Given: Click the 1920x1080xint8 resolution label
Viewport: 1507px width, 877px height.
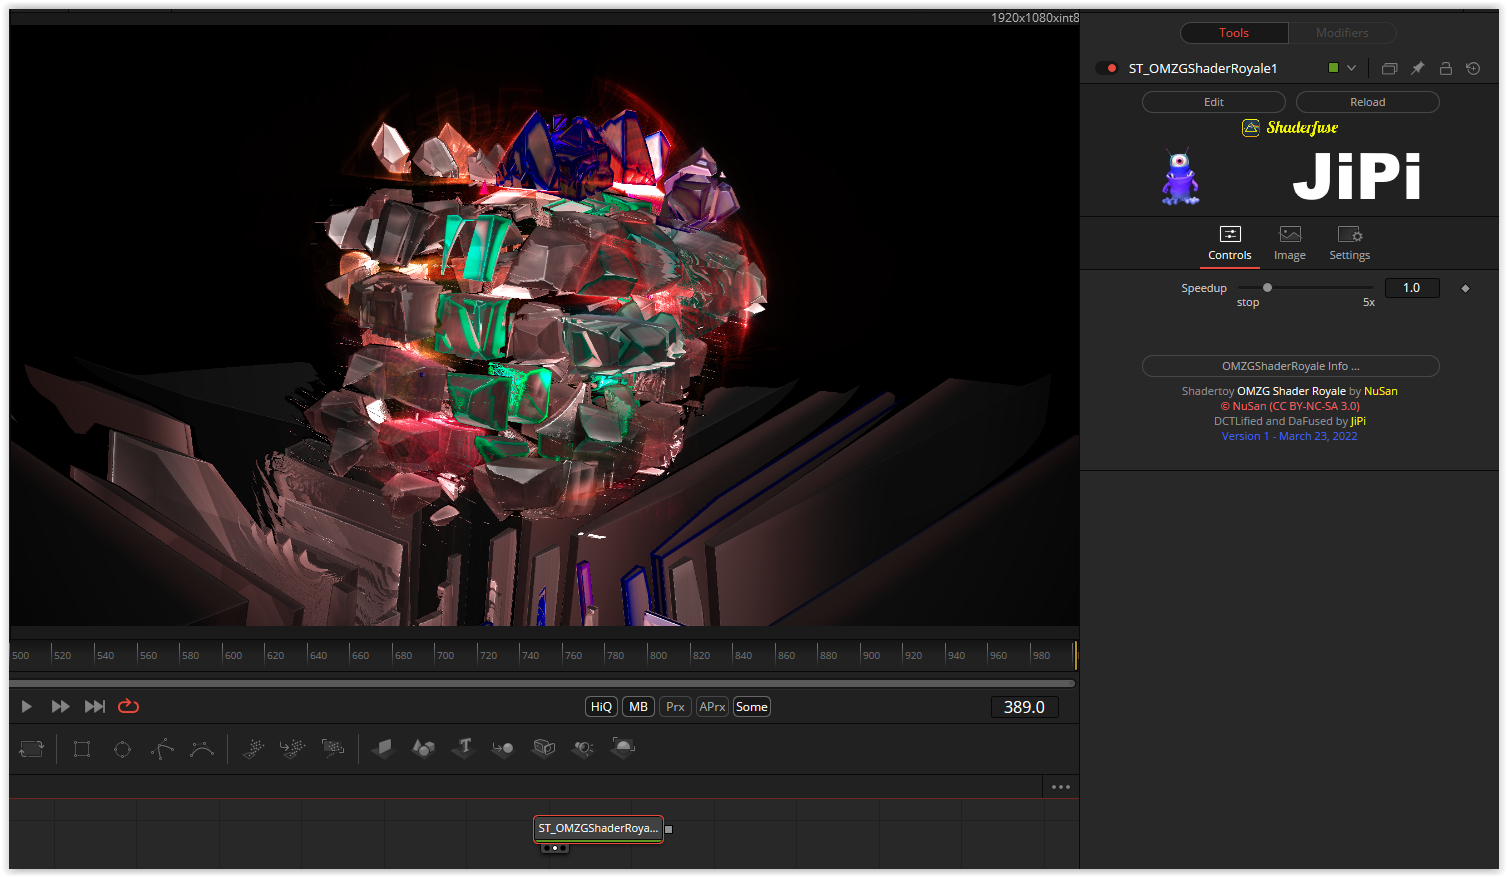Looking at the screenshot, I should [x=1035, y=18].
